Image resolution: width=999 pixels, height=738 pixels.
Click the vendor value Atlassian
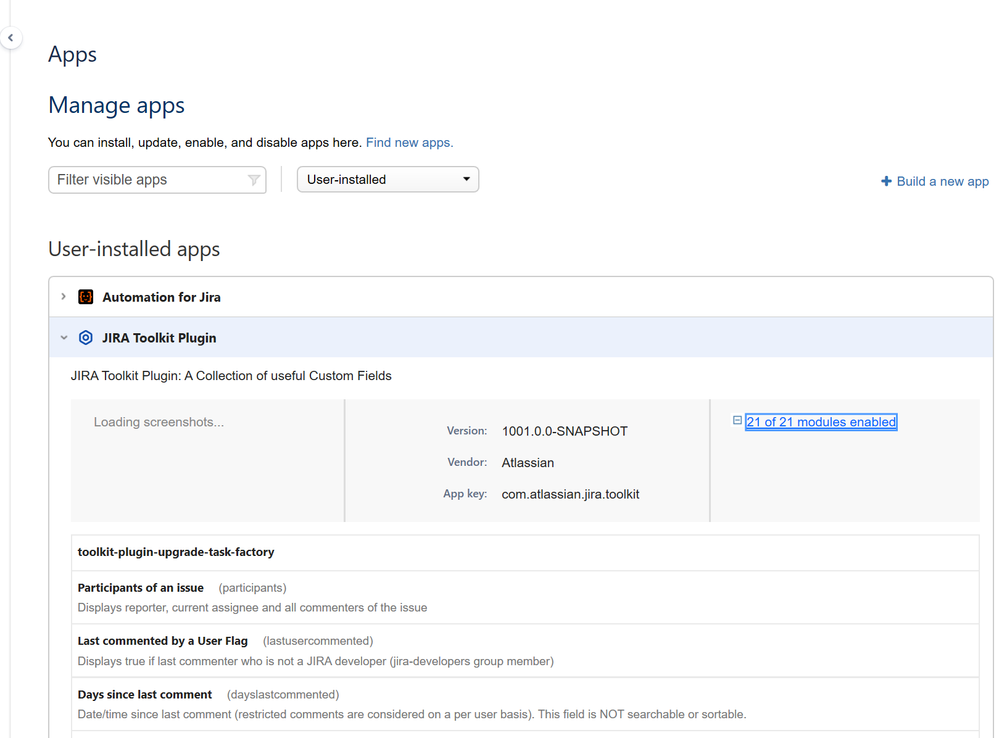pyautogui.click(x=528, y=463)
